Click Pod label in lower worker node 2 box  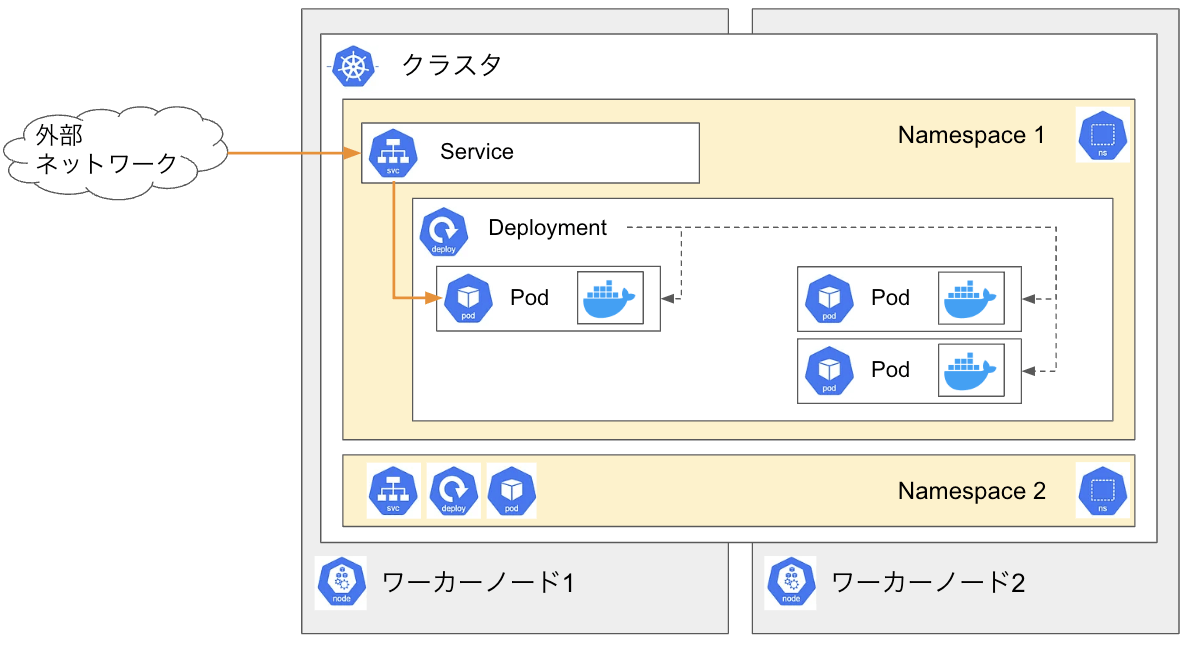point(890,369)
